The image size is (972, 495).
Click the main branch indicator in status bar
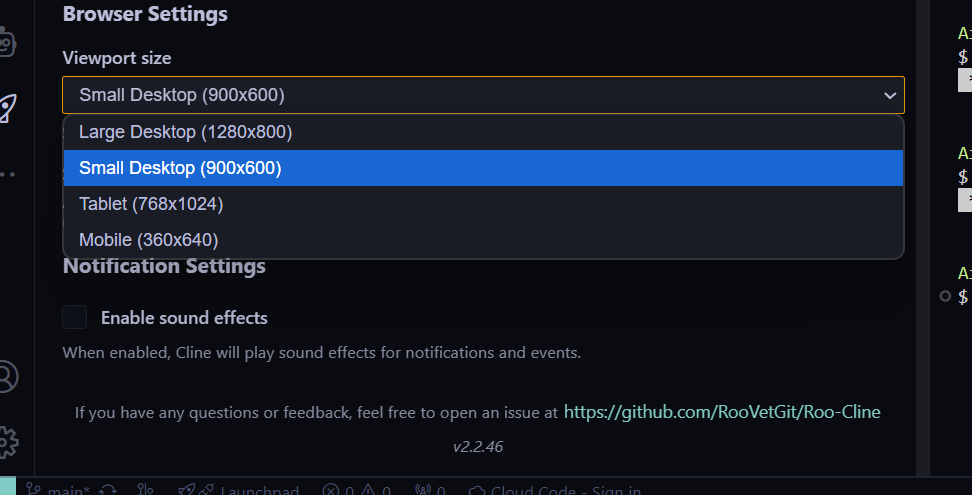point(58,490)
